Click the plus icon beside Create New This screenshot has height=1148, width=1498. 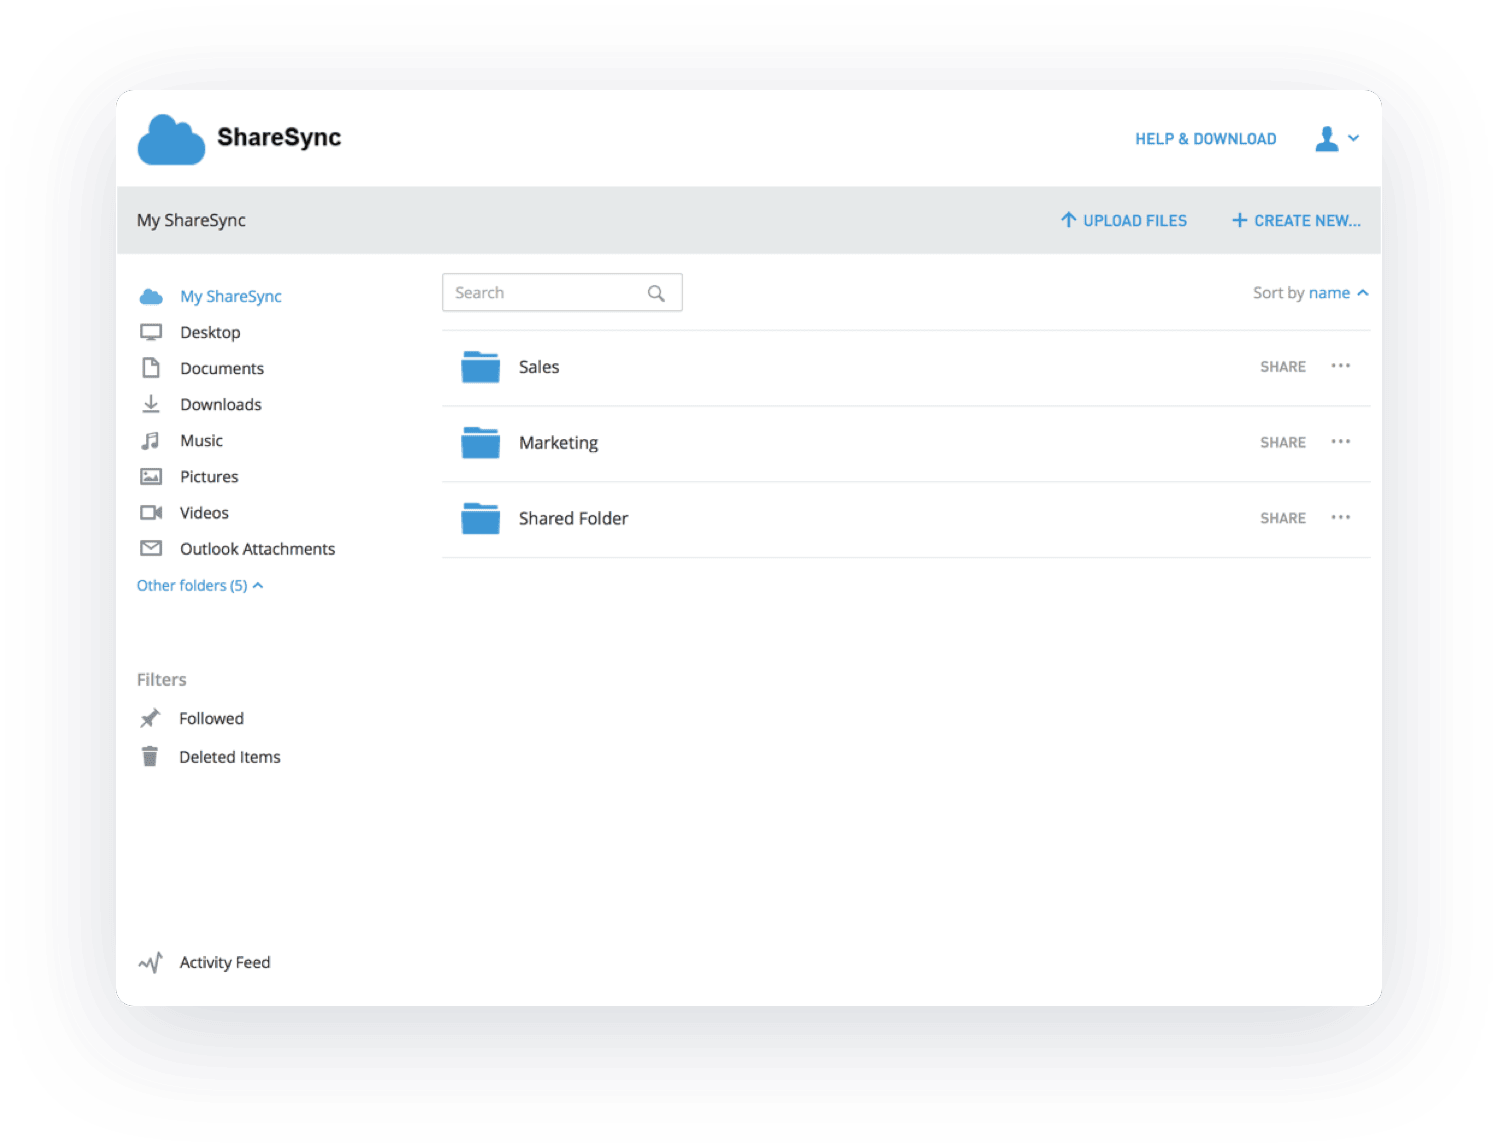click(1239, 220)
